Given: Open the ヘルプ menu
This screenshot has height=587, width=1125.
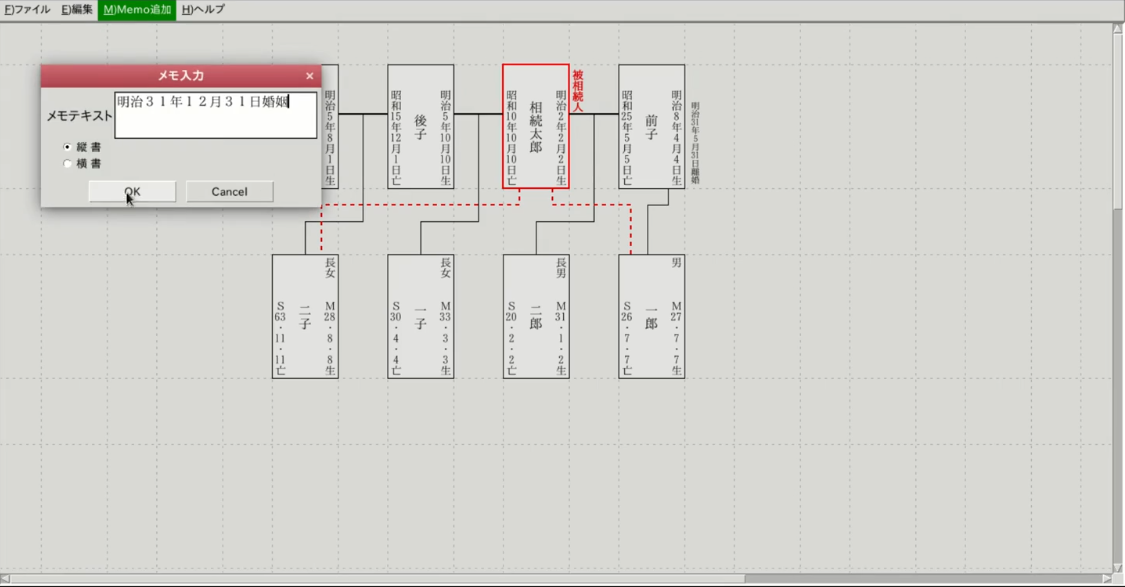Looking at the screenshot, I should click(203, 9).
